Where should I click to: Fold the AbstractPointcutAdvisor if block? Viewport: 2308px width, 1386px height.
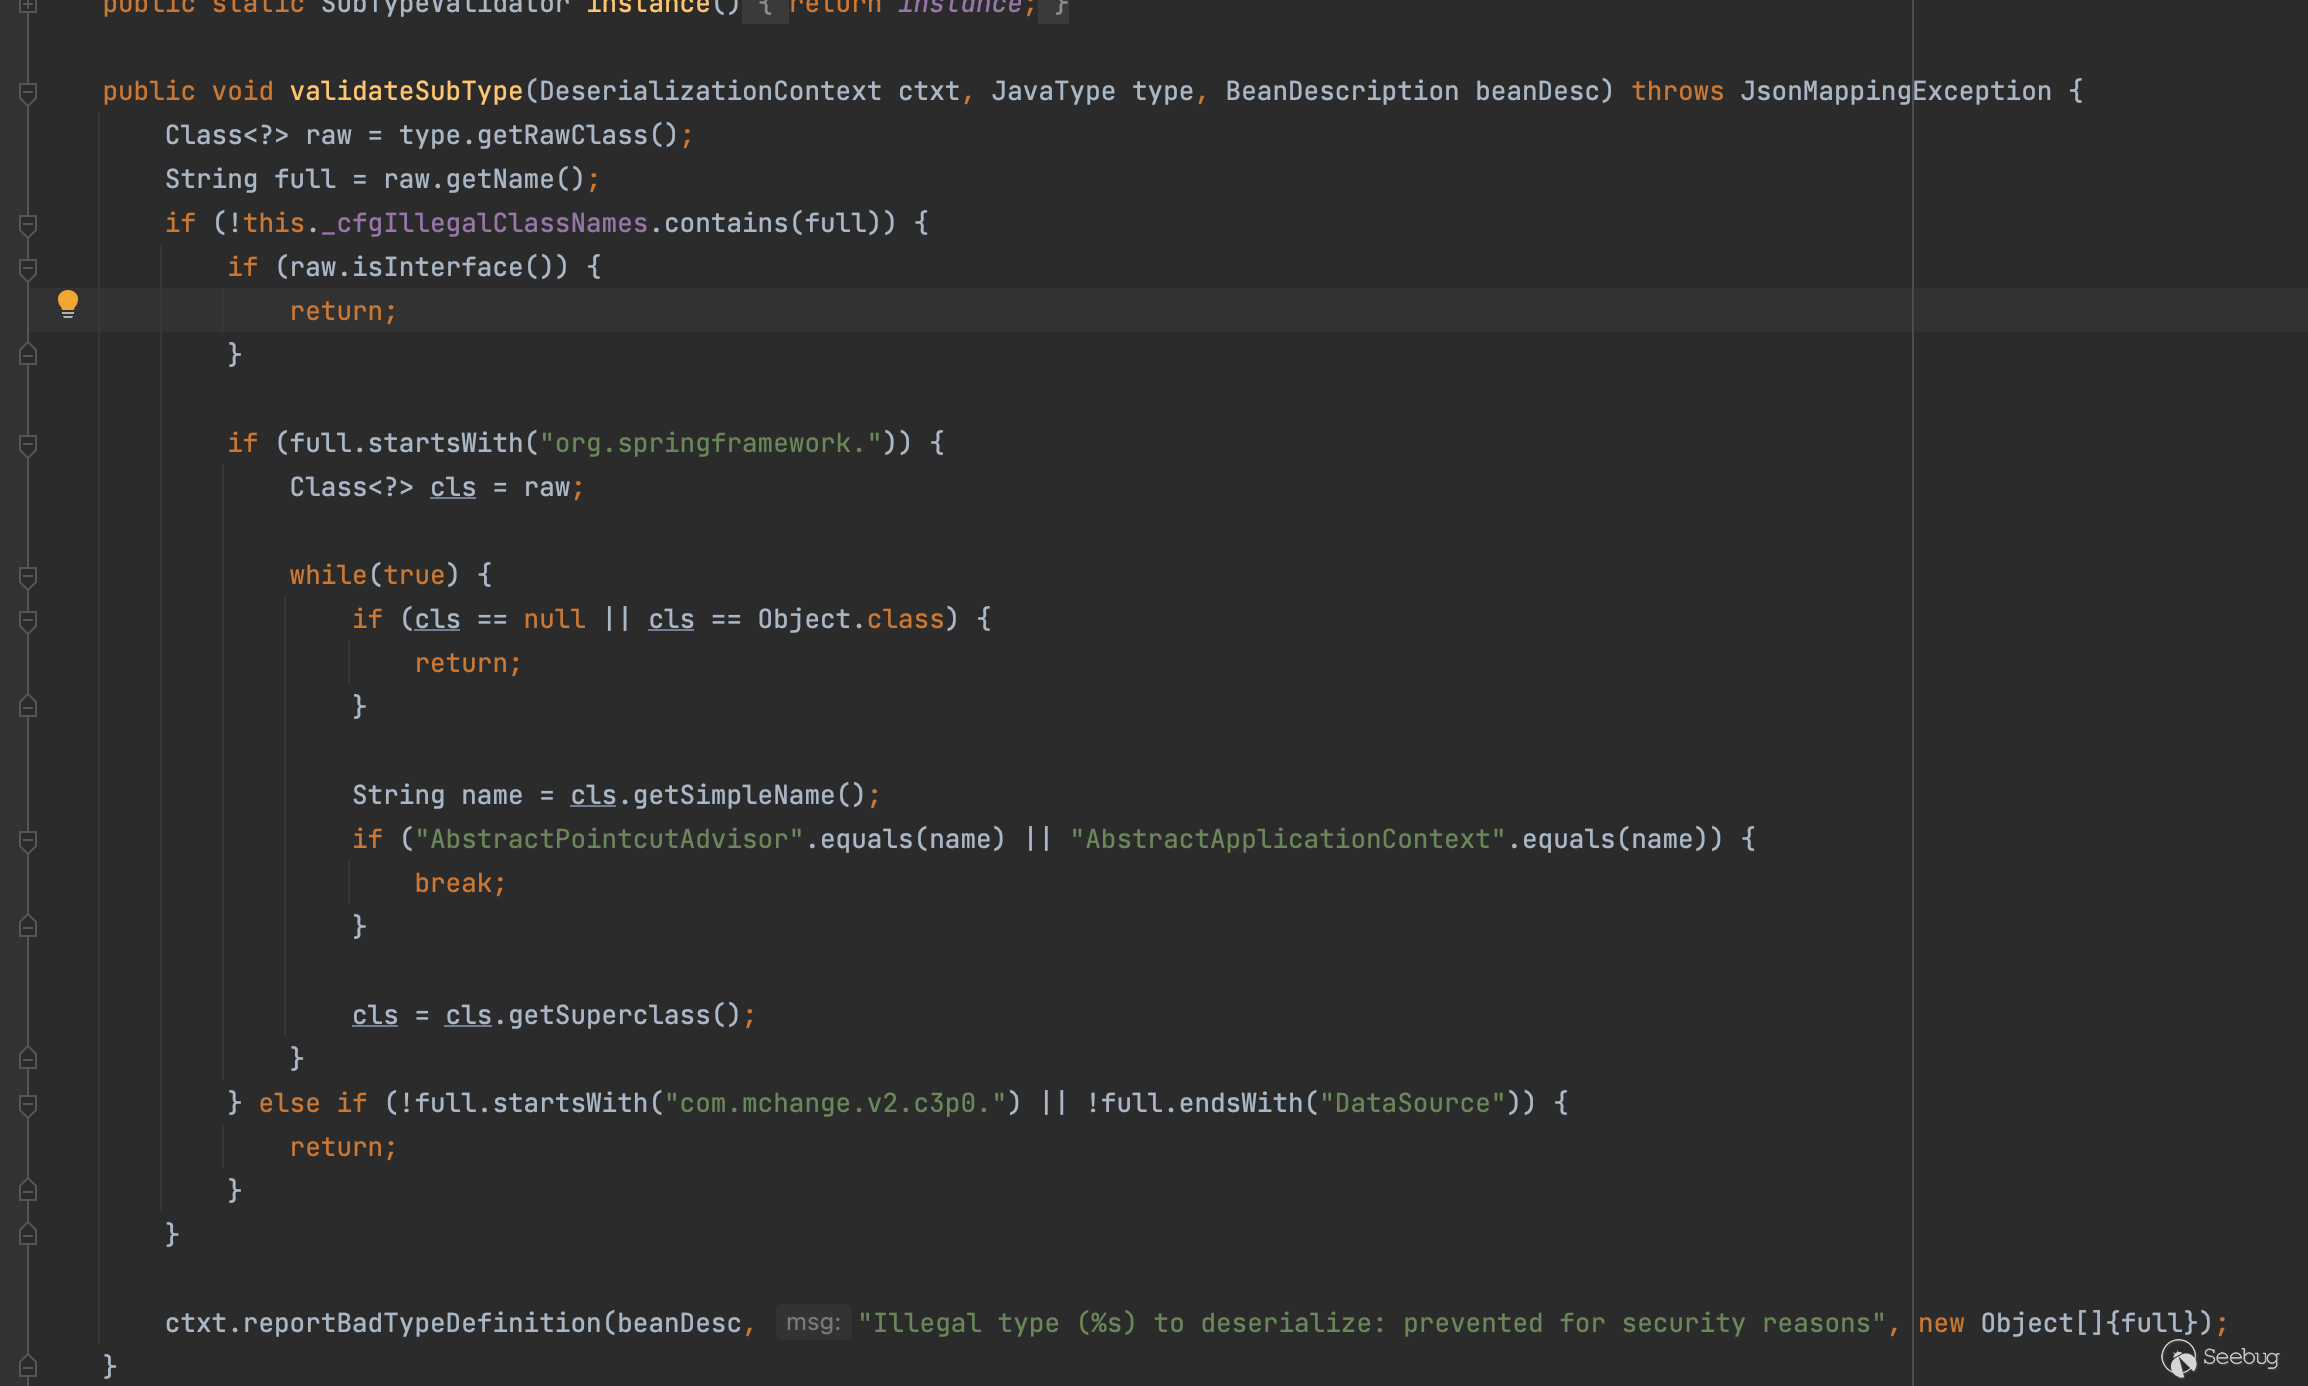pos(28,841)
